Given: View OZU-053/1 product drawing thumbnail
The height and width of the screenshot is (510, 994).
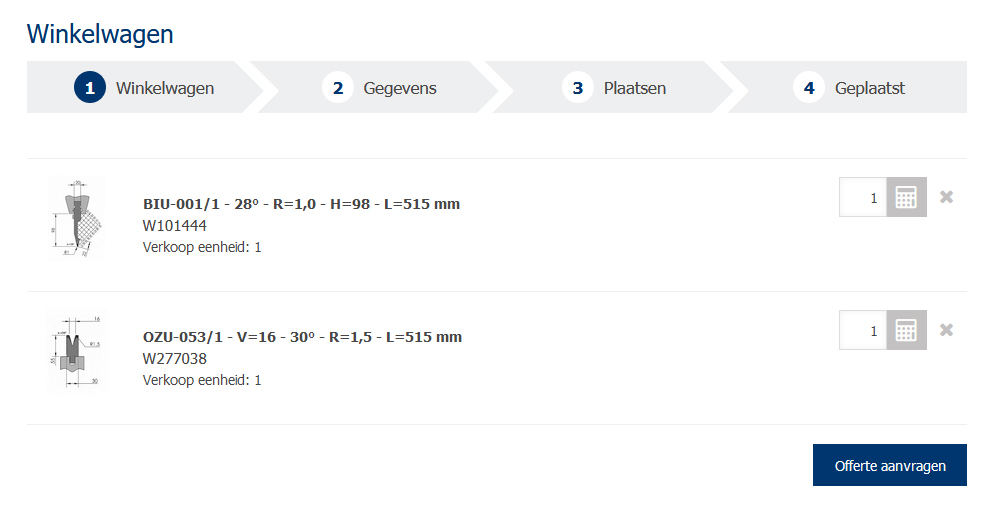Looking at the screenshot, I should coord(76,350).
